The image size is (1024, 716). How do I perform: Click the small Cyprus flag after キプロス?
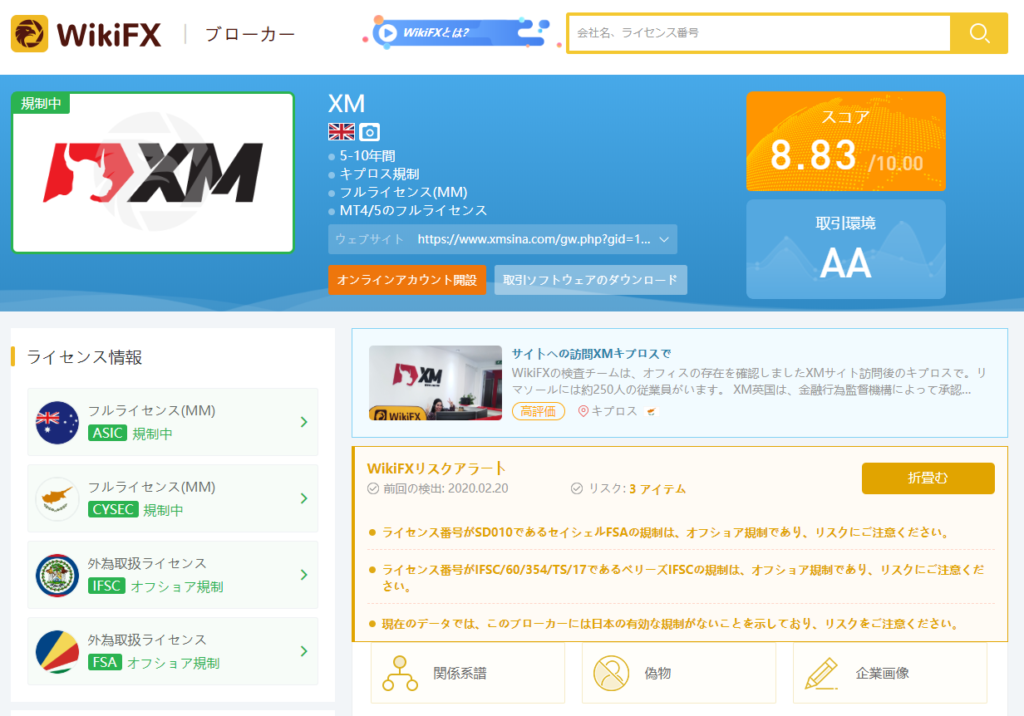pyautogui.click(x=651, y=412)
